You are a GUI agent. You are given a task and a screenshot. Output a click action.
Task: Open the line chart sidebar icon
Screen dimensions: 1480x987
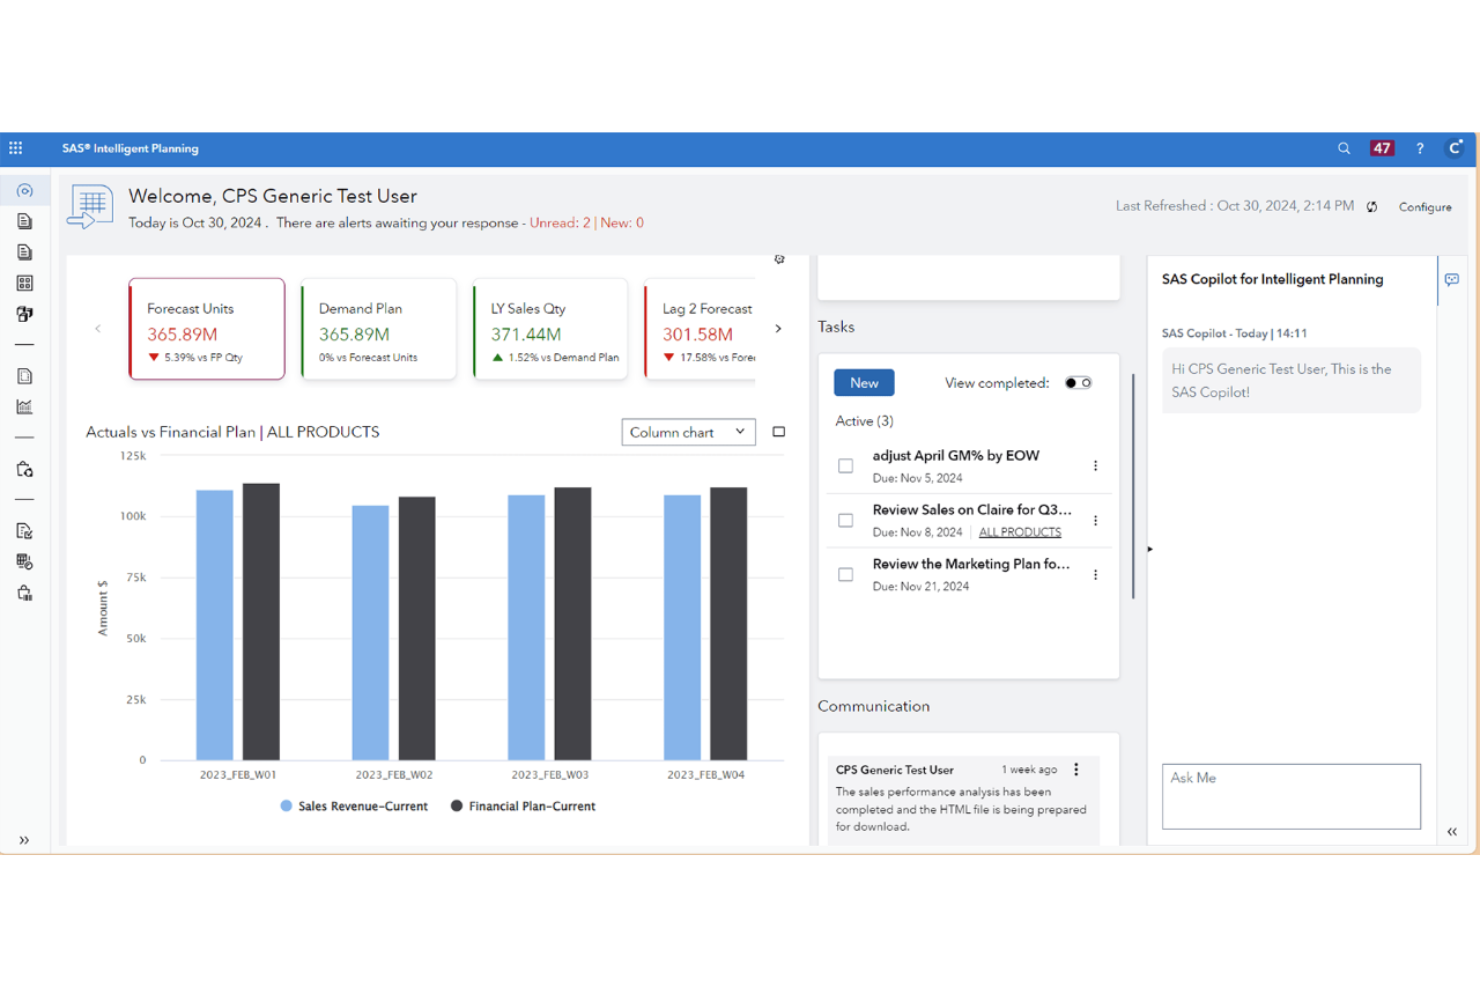25,407
